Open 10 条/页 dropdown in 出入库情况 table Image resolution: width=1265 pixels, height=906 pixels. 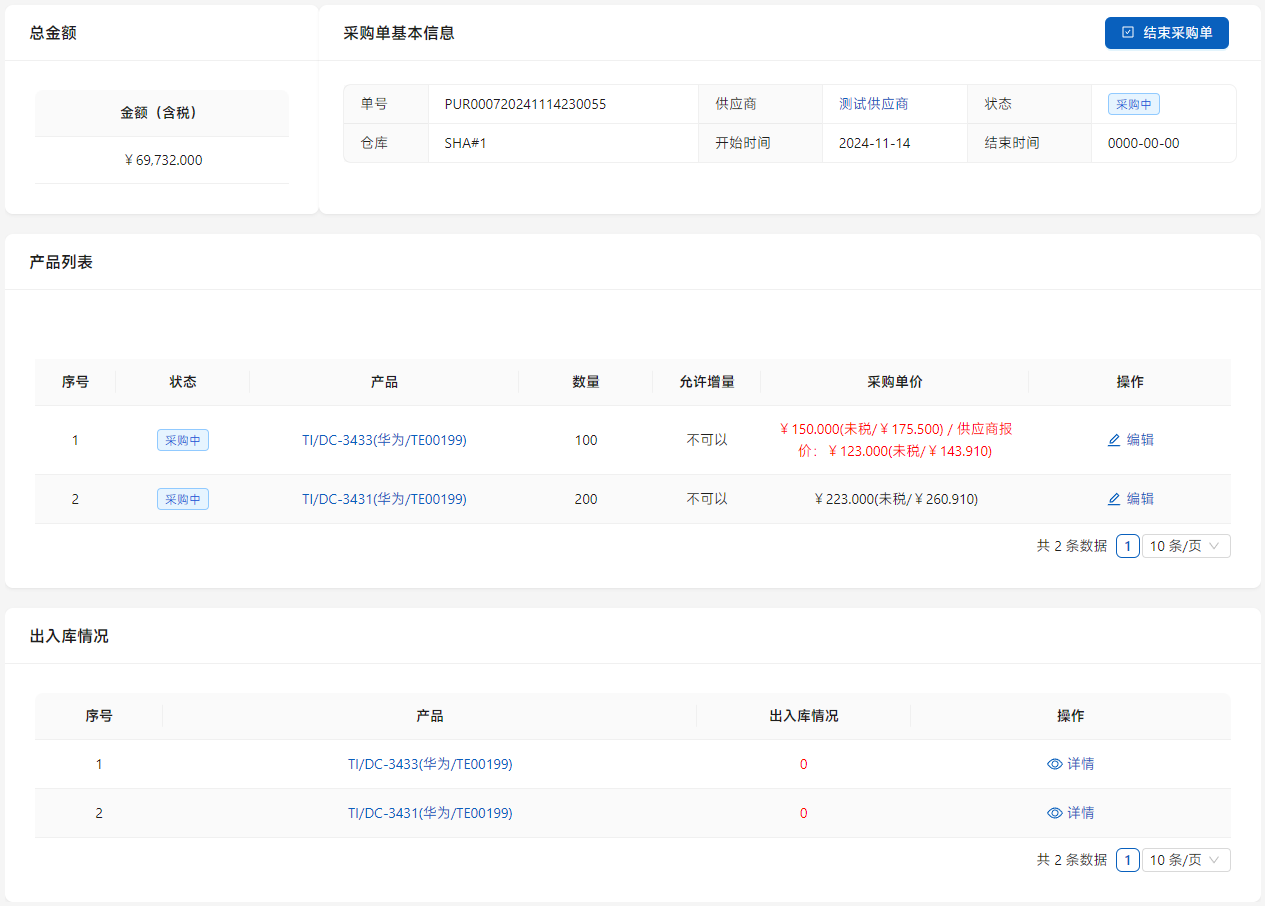click(1186, 860)
